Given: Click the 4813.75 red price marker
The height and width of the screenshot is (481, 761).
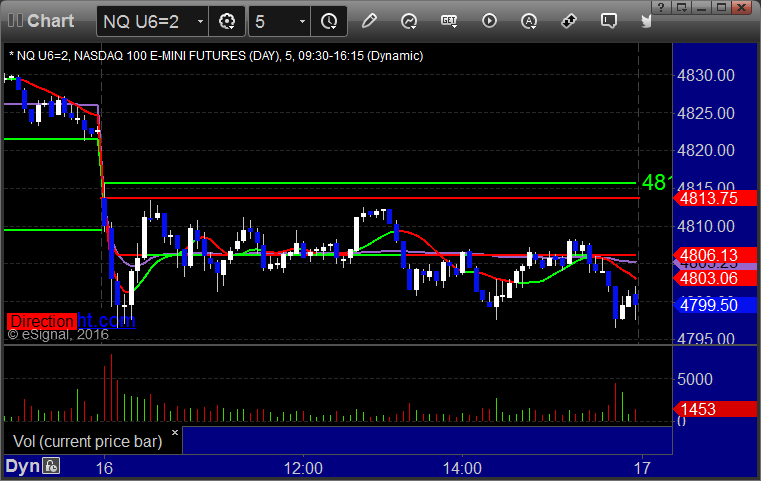Looking at the screenshot, I should [x=715, y=198].
